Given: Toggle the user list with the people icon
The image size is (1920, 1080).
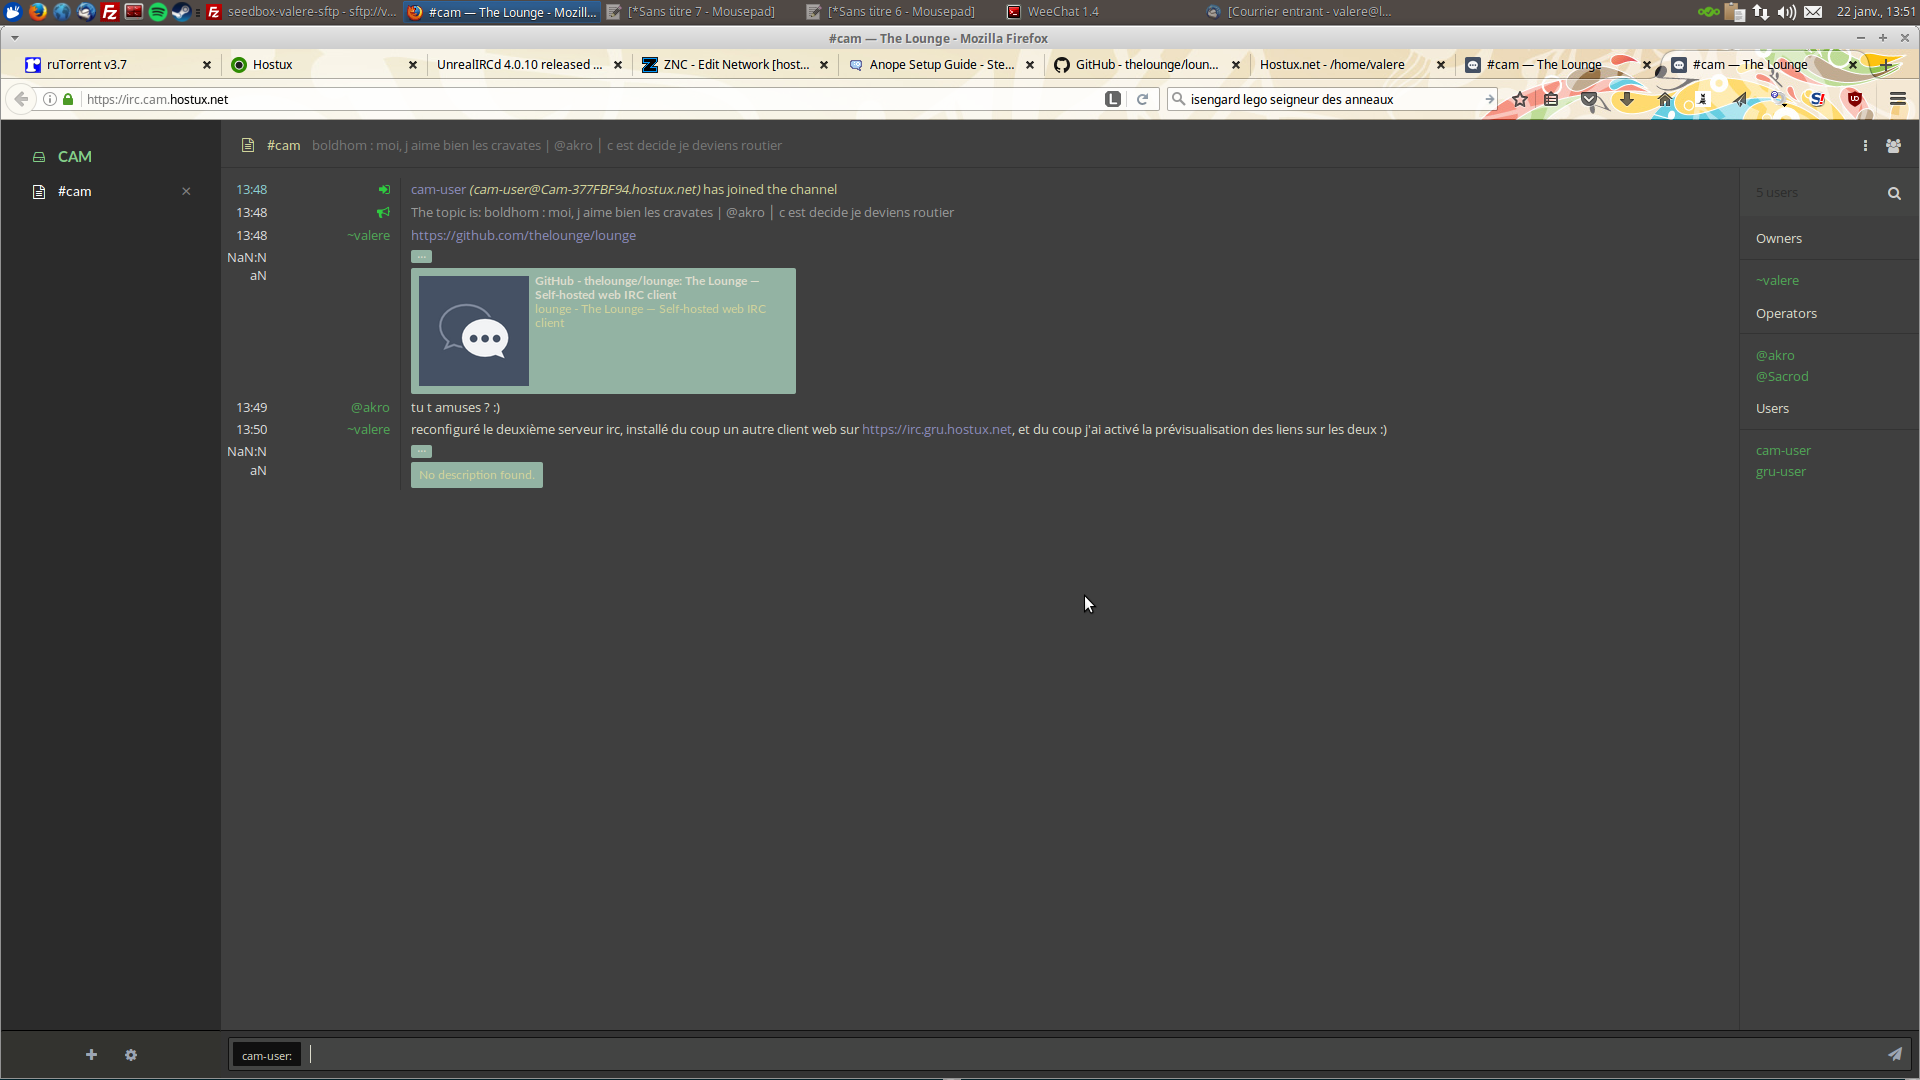Looking at the screenshot, I should coord(1893,146).
